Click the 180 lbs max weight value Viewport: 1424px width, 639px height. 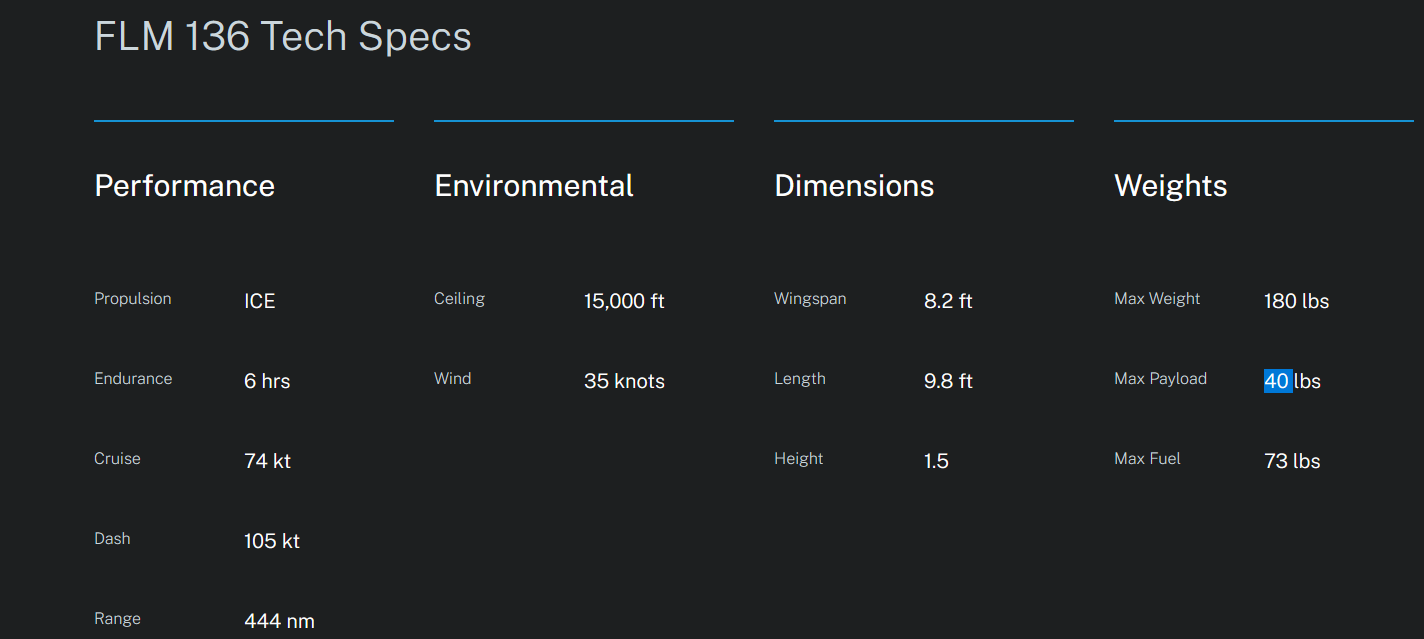click(x=1296, y=301)
